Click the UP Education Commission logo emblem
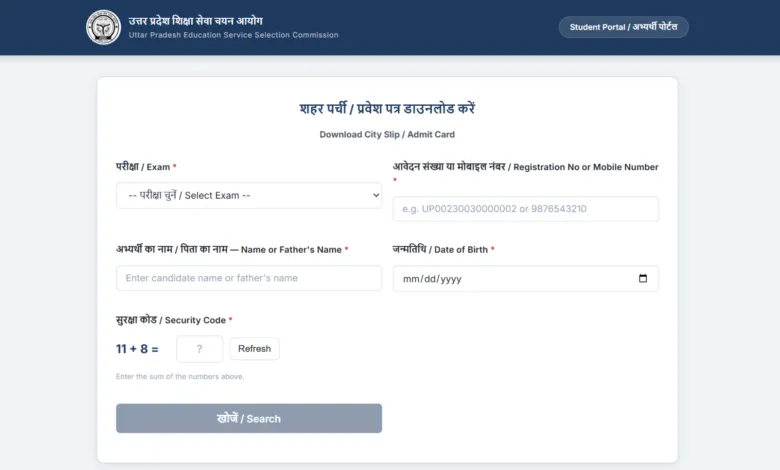The width and height of the screenshot is (780, 470). click(x=103, y=27)
